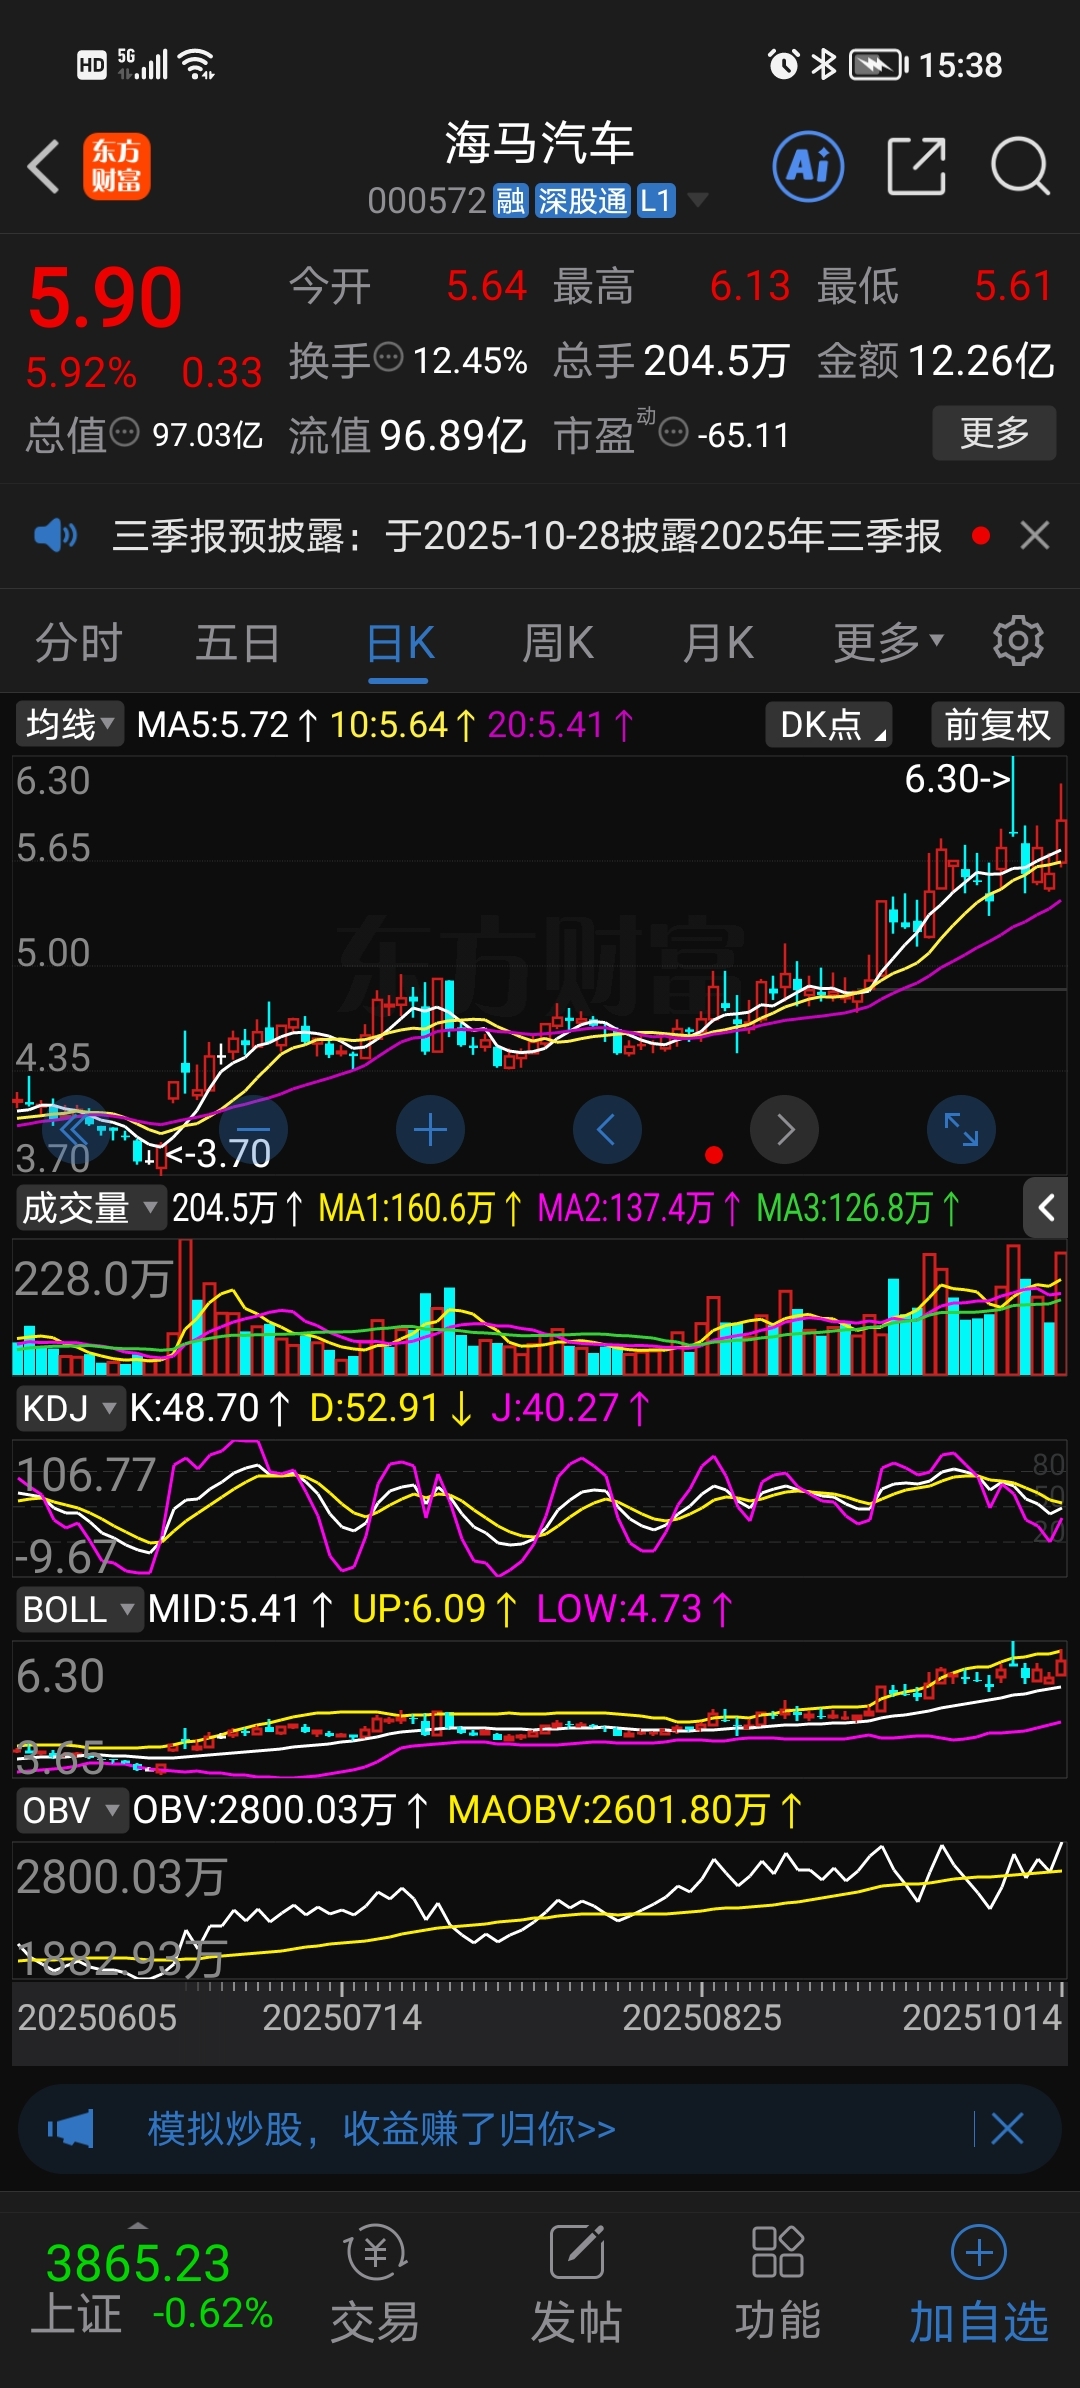Launch the AI assistant icon
1080x2388 pixels.
[808, 166]
